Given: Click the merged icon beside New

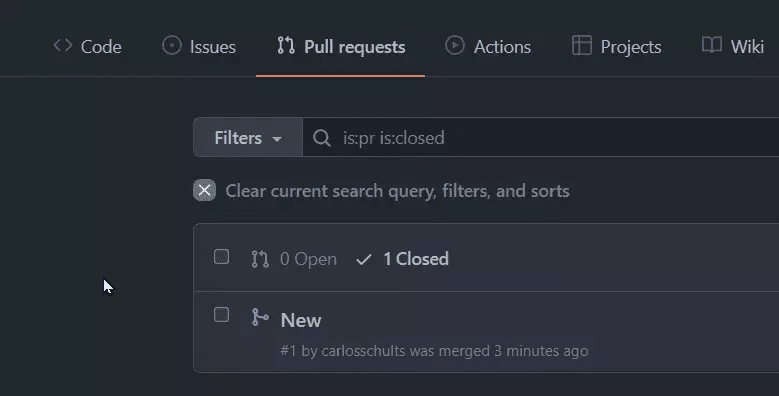Looking at the screenshot, I should (x=260, y=317).
